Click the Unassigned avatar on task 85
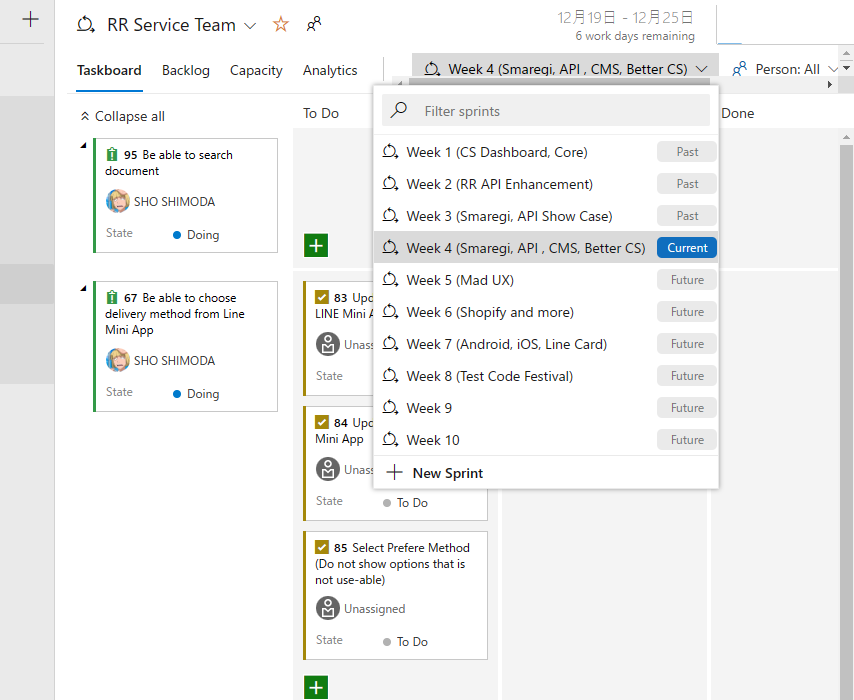This screenshot has height=700, width=854. [328, 607]
